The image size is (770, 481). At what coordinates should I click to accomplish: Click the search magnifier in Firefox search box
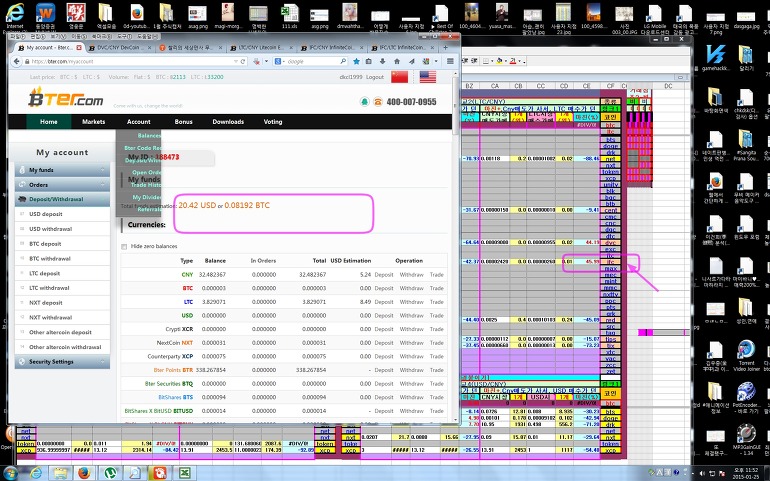click(x=343, y=61)
